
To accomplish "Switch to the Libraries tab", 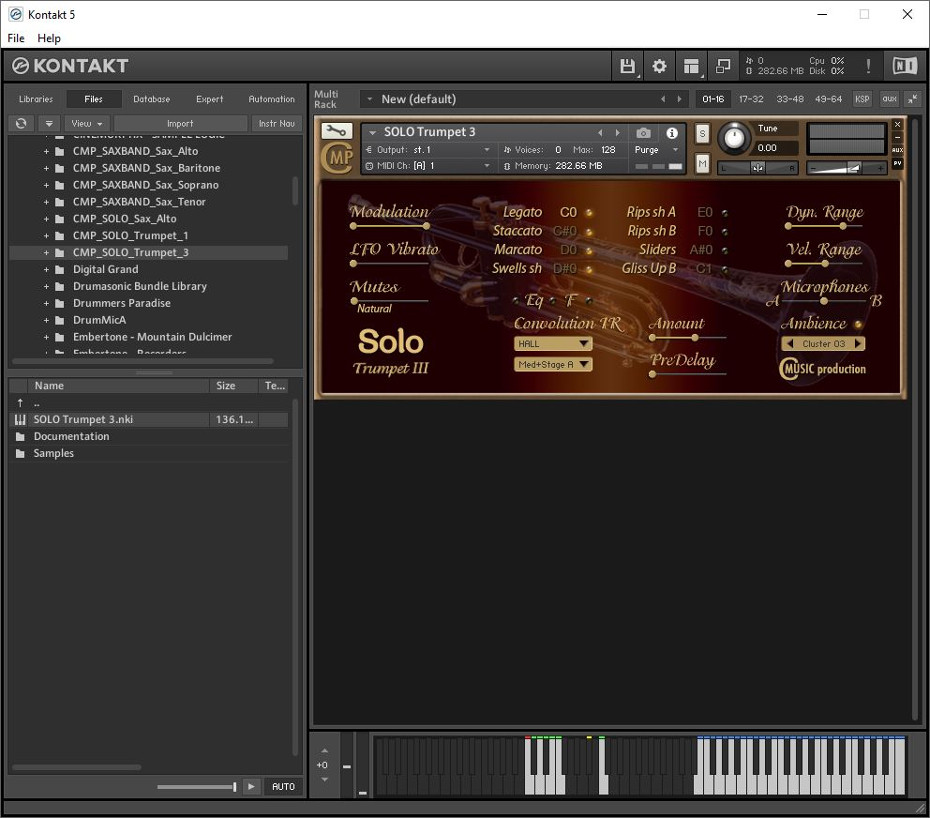I will coord(36,99).
